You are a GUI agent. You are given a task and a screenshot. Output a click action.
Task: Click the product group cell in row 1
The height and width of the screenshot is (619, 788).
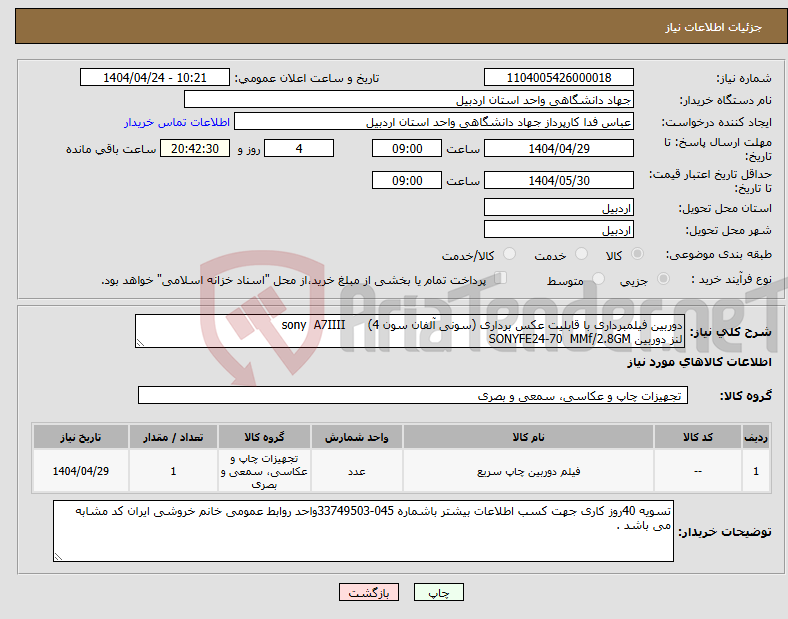pyautogui.click(x=264, y=471)
